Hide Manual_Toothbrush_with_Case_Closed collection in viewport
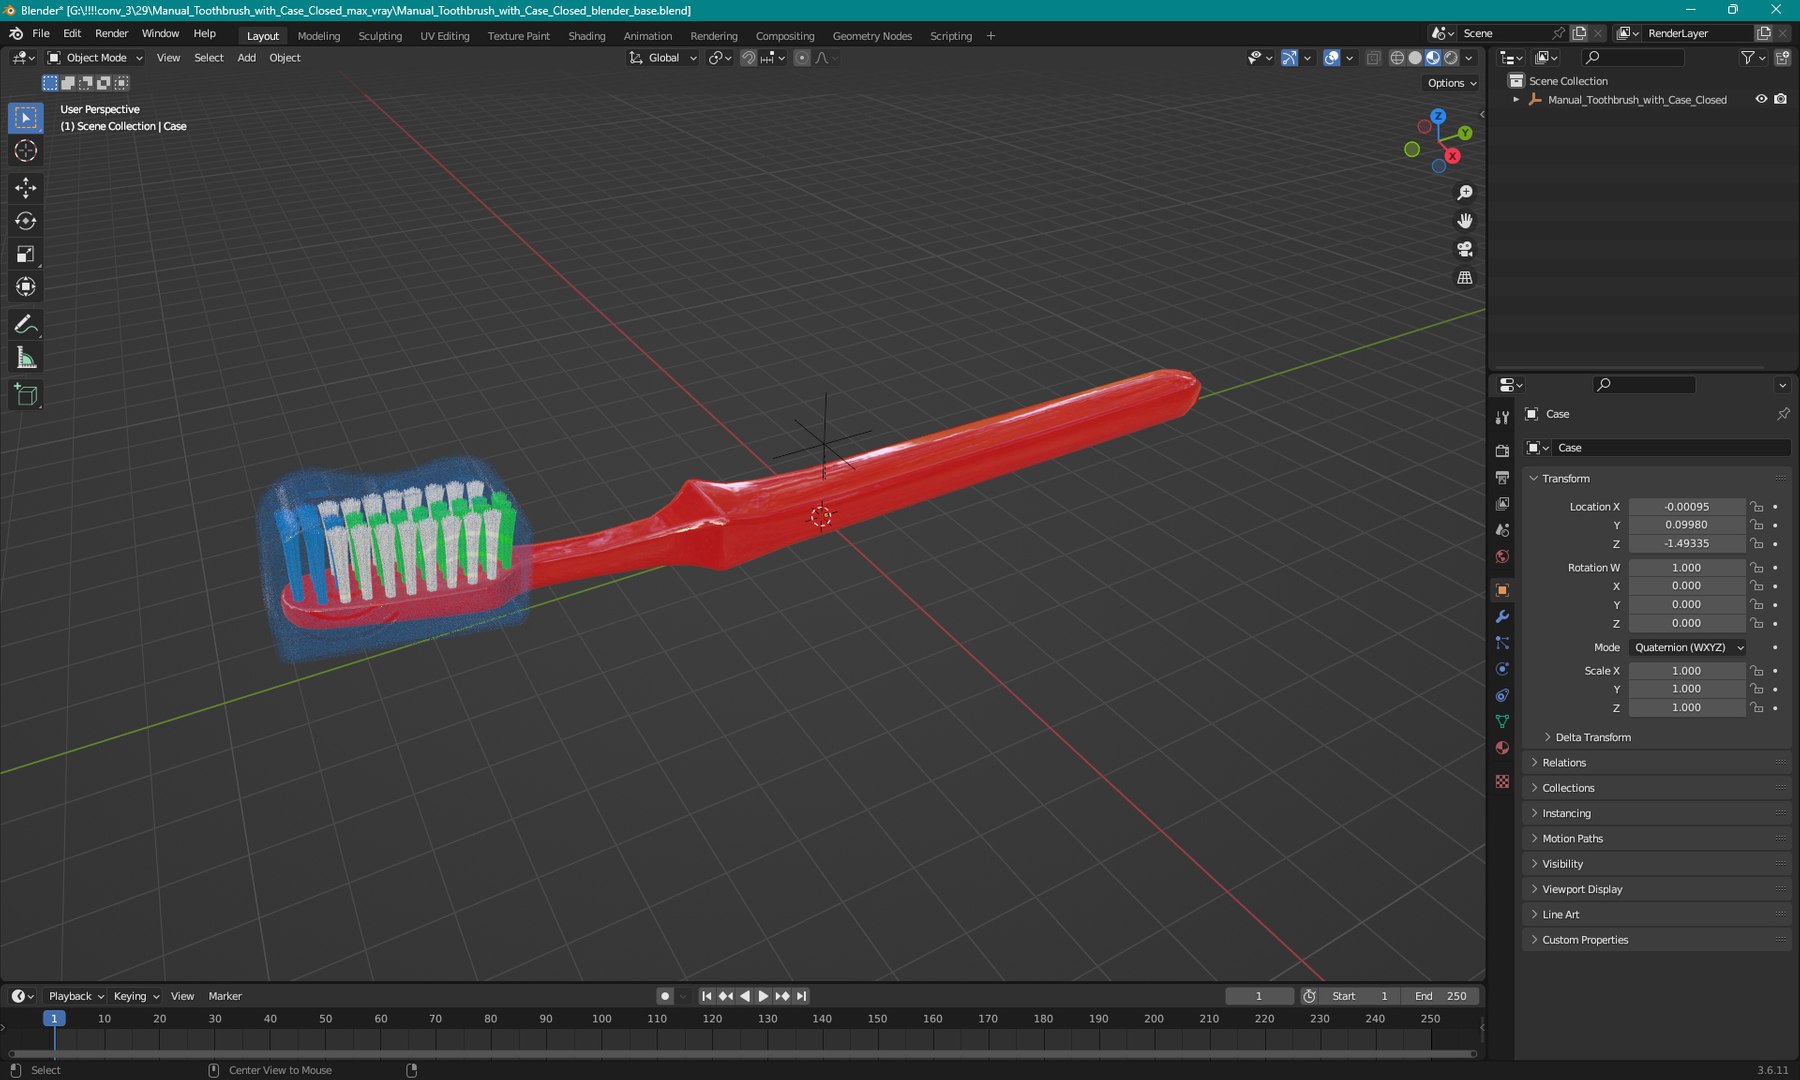This screenshot has height=1080, width=1800. (1761, 99)
